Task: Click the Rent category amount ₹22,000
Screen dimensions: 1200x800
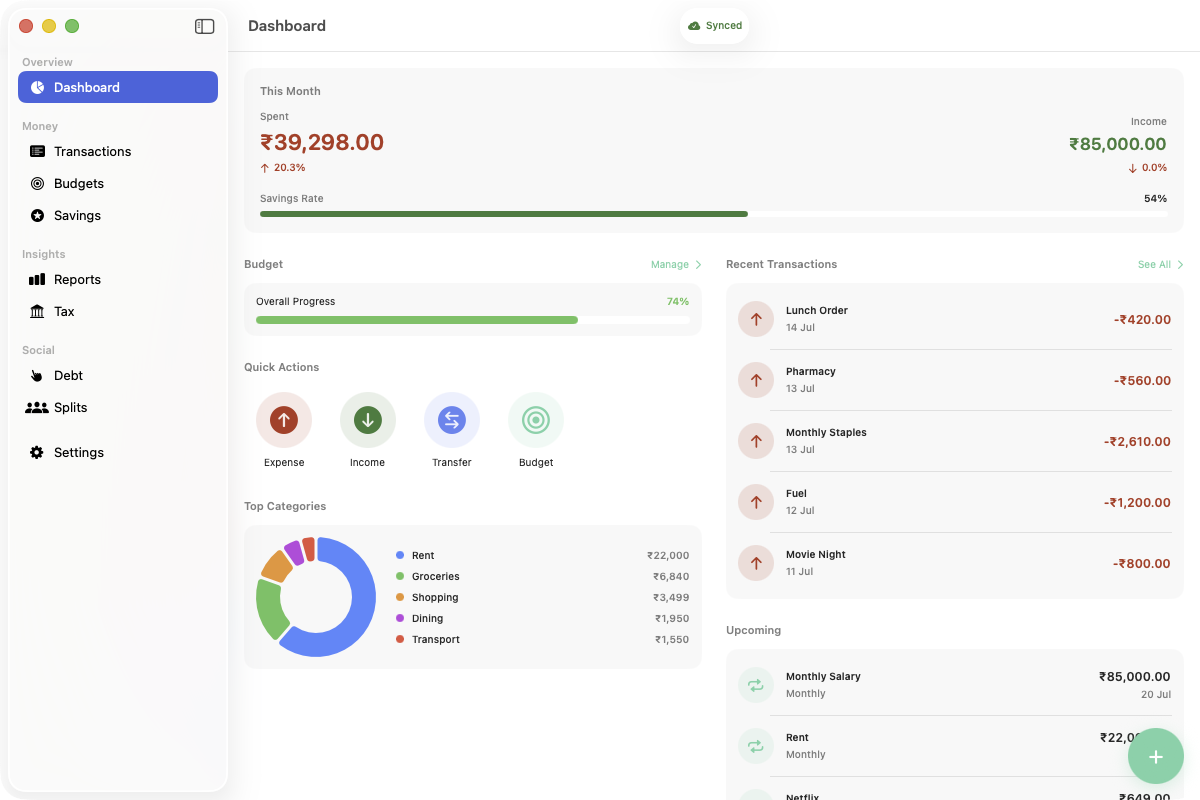Action: tap(668, 556)
